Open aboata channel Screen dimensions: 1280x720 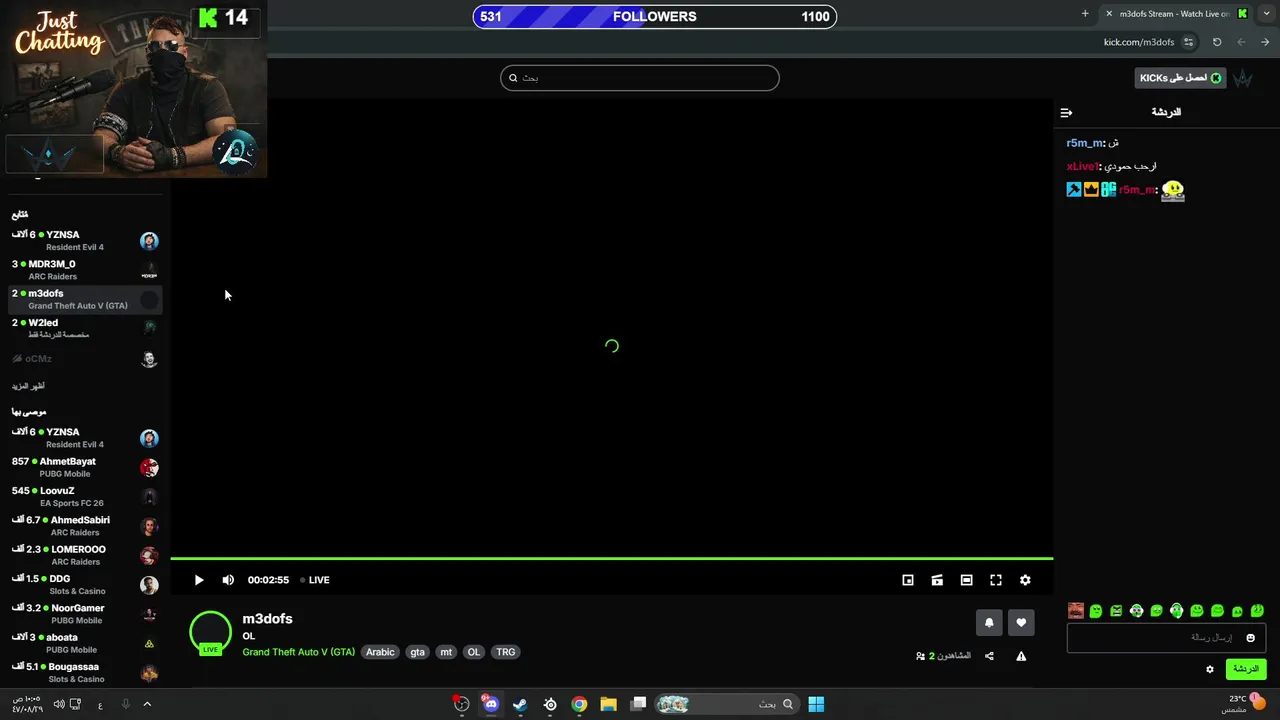click(85, 643)
